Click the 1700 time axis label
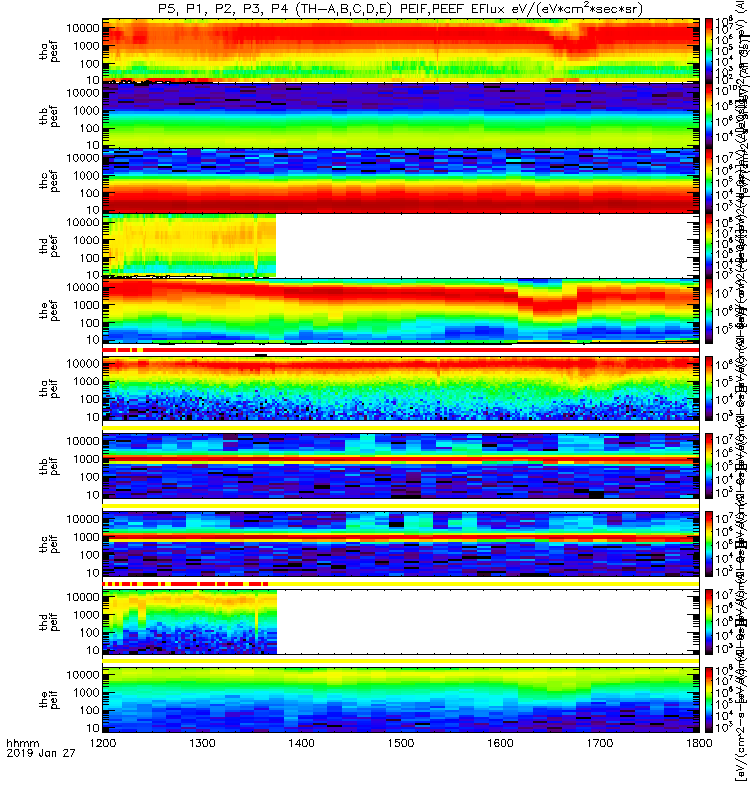The width and height of the screenshot is (750, 800). pos(599,743)
